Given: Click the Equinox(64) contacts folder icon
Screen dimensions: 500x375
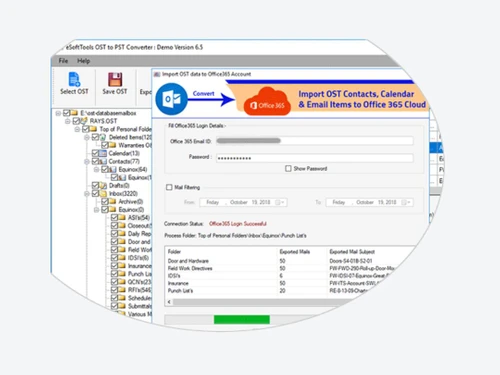Looking at the screenshot, I should coord(113,169).
